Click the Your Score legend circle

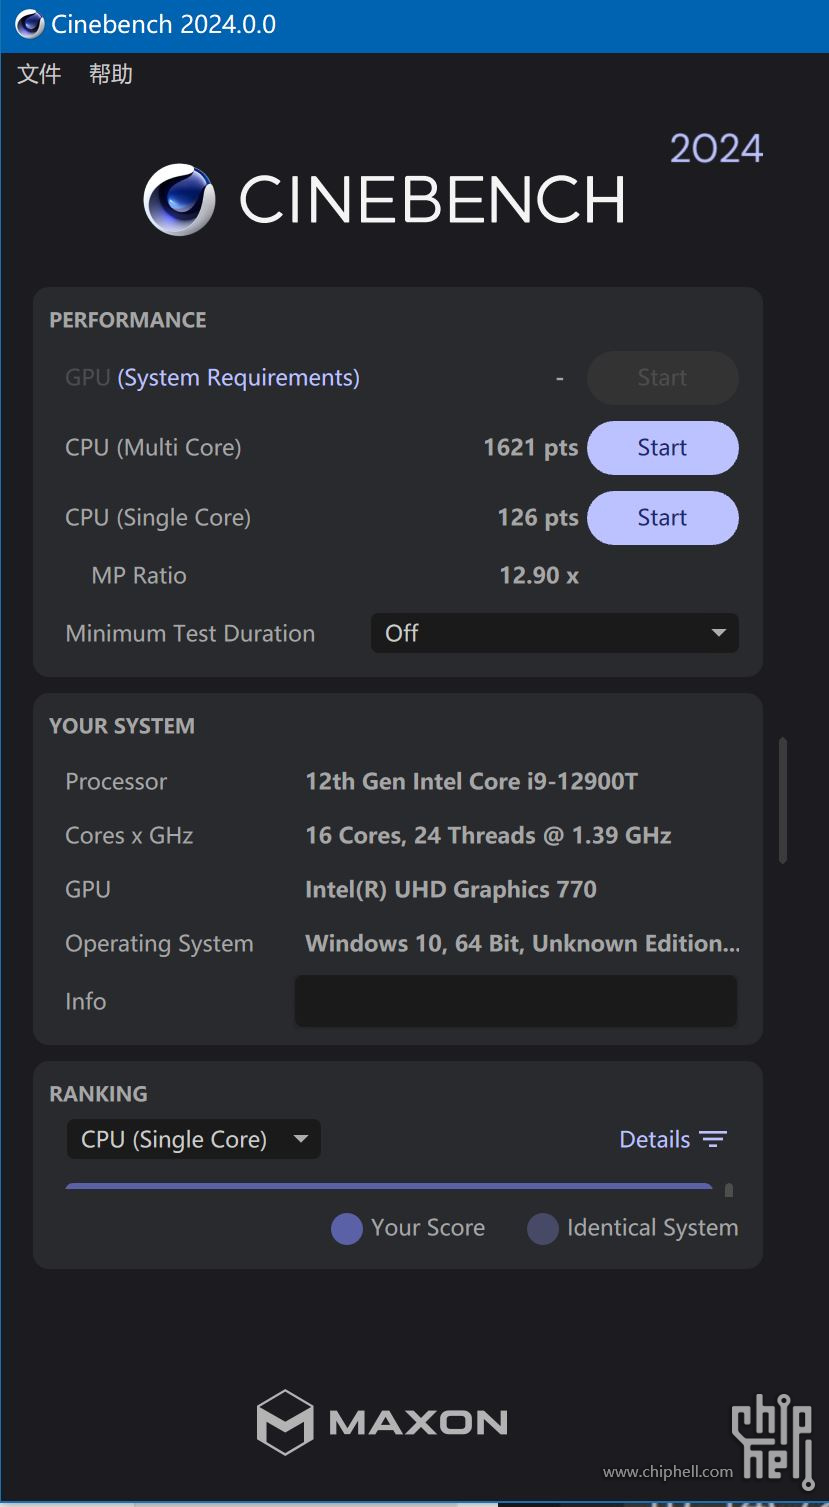point(346,1228)
